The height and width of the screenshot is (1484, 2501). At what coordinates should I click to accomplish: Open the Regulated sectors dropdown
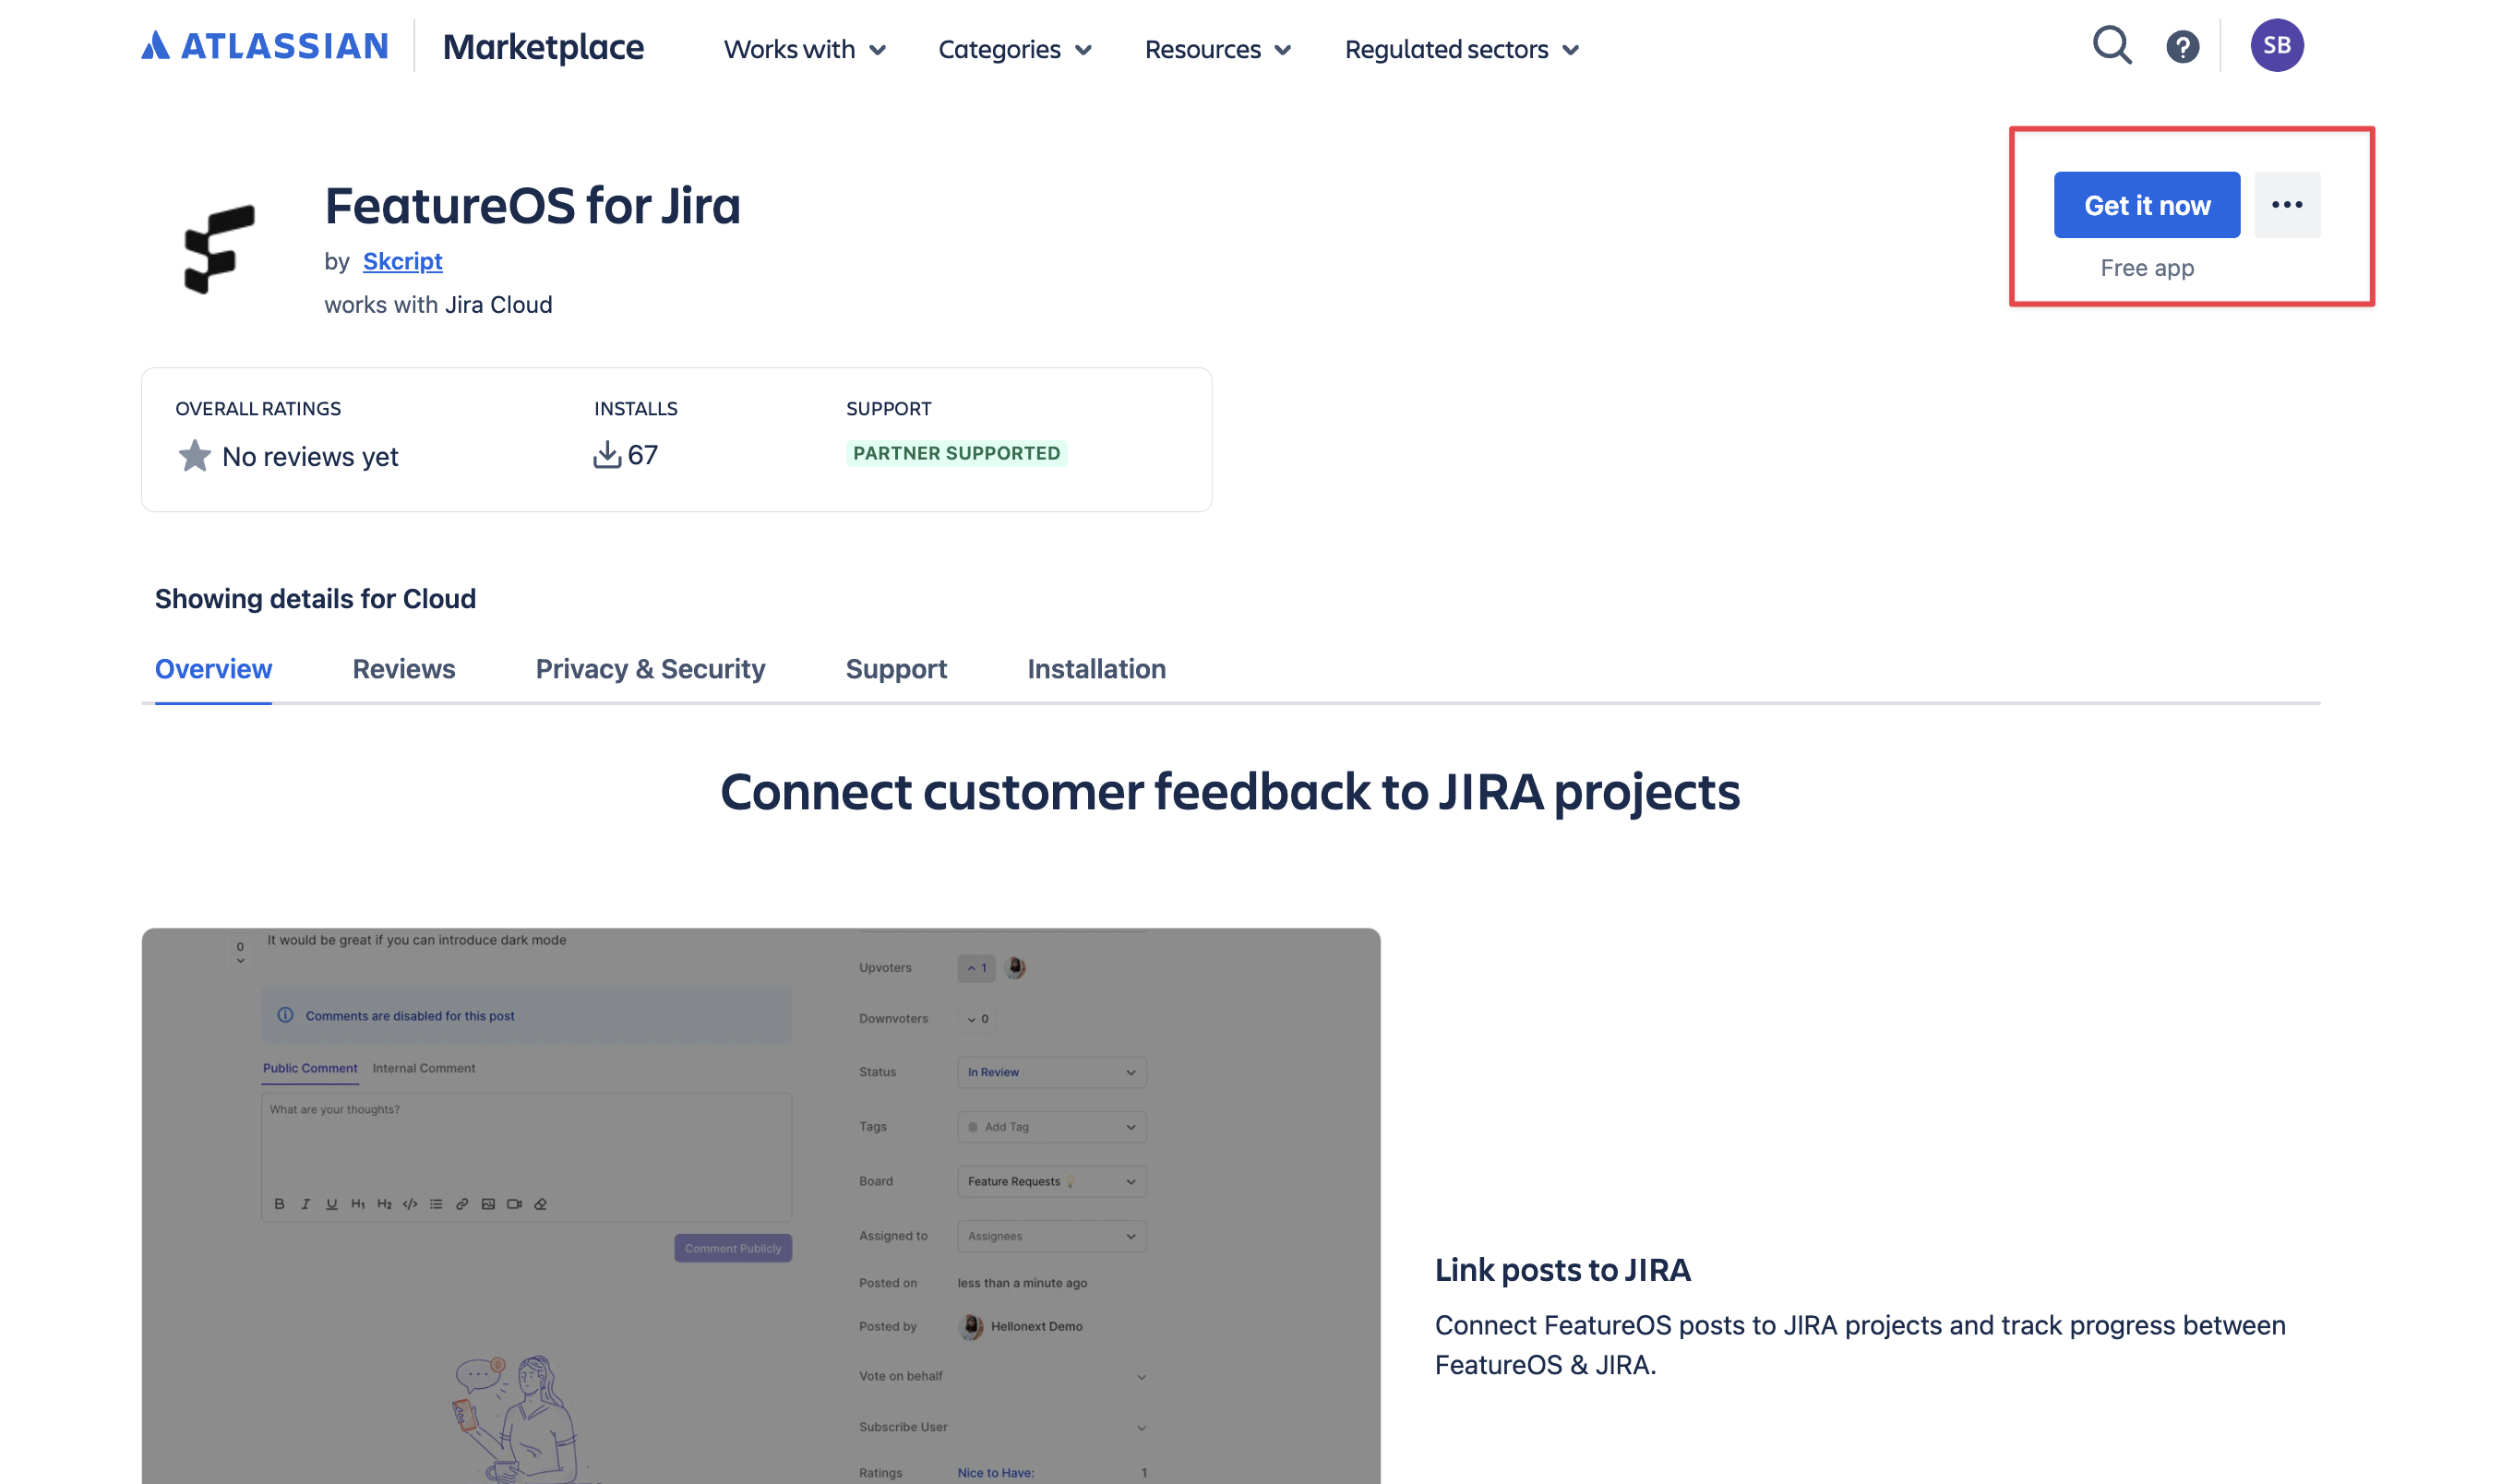(1461, 49)
